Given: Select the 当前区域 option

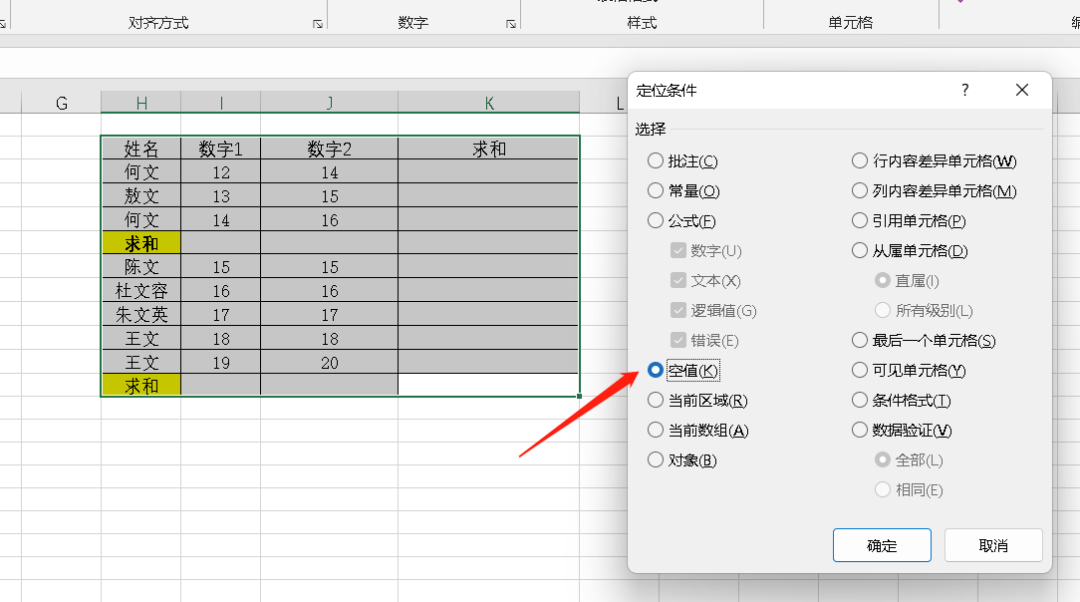Looking at the screenshot, I should [655, 400].
